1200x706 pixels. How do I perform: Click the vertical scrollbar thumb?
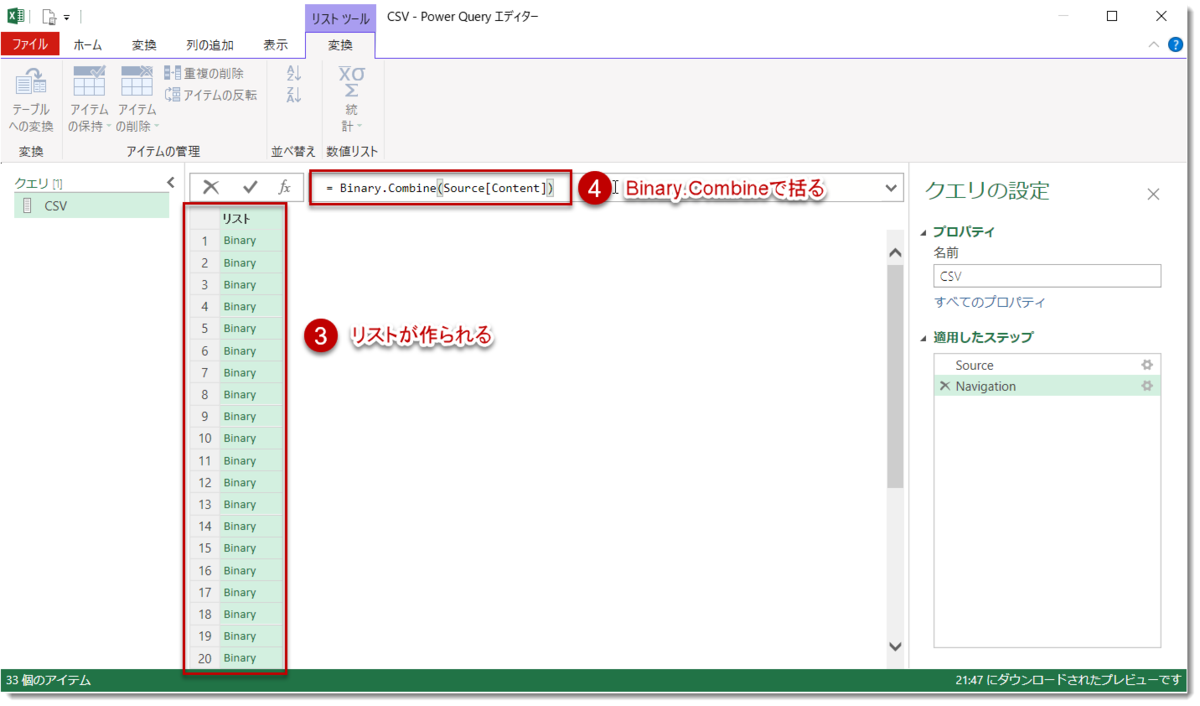895,377
